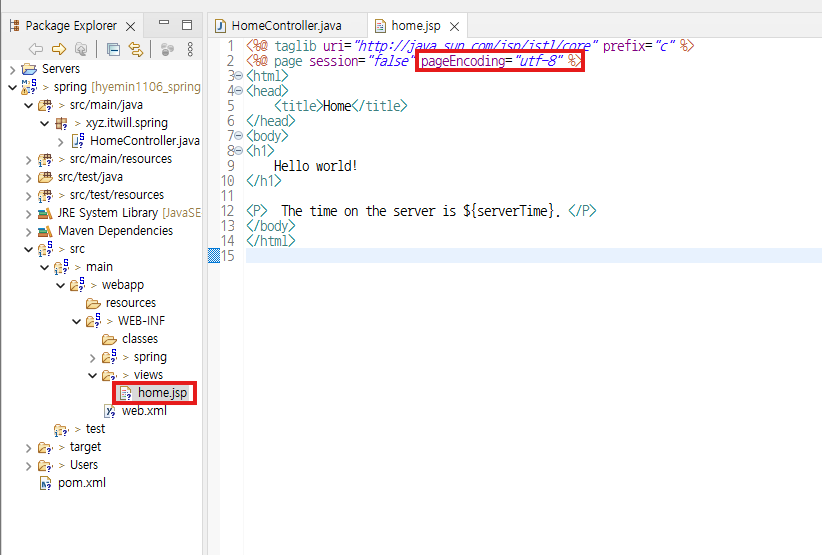Select the home.jsp editor tab

416,26
